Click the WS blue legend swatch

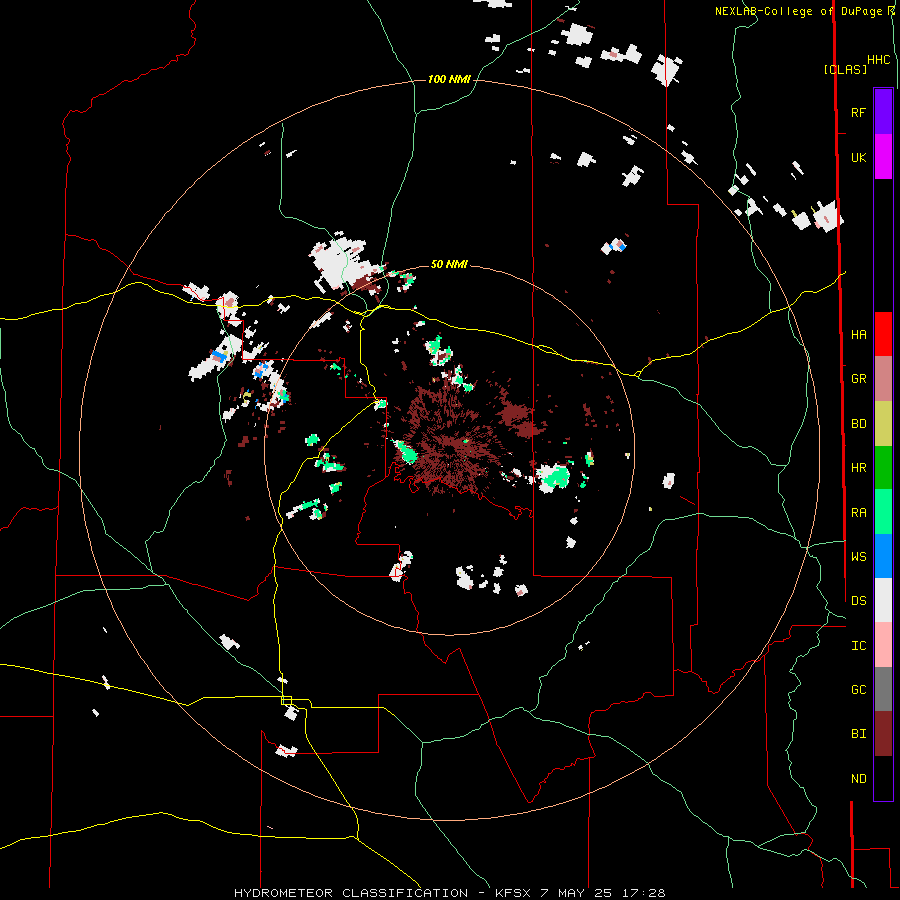pos(883,556)
